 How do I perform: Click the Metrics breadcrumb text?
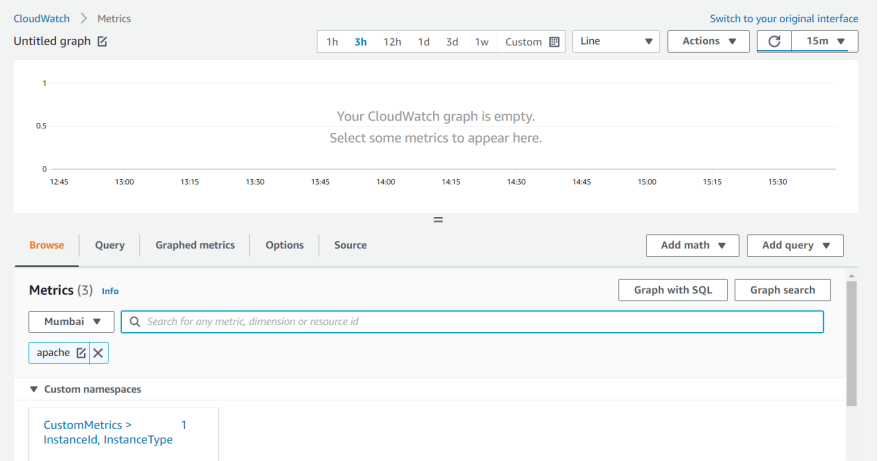114,19
